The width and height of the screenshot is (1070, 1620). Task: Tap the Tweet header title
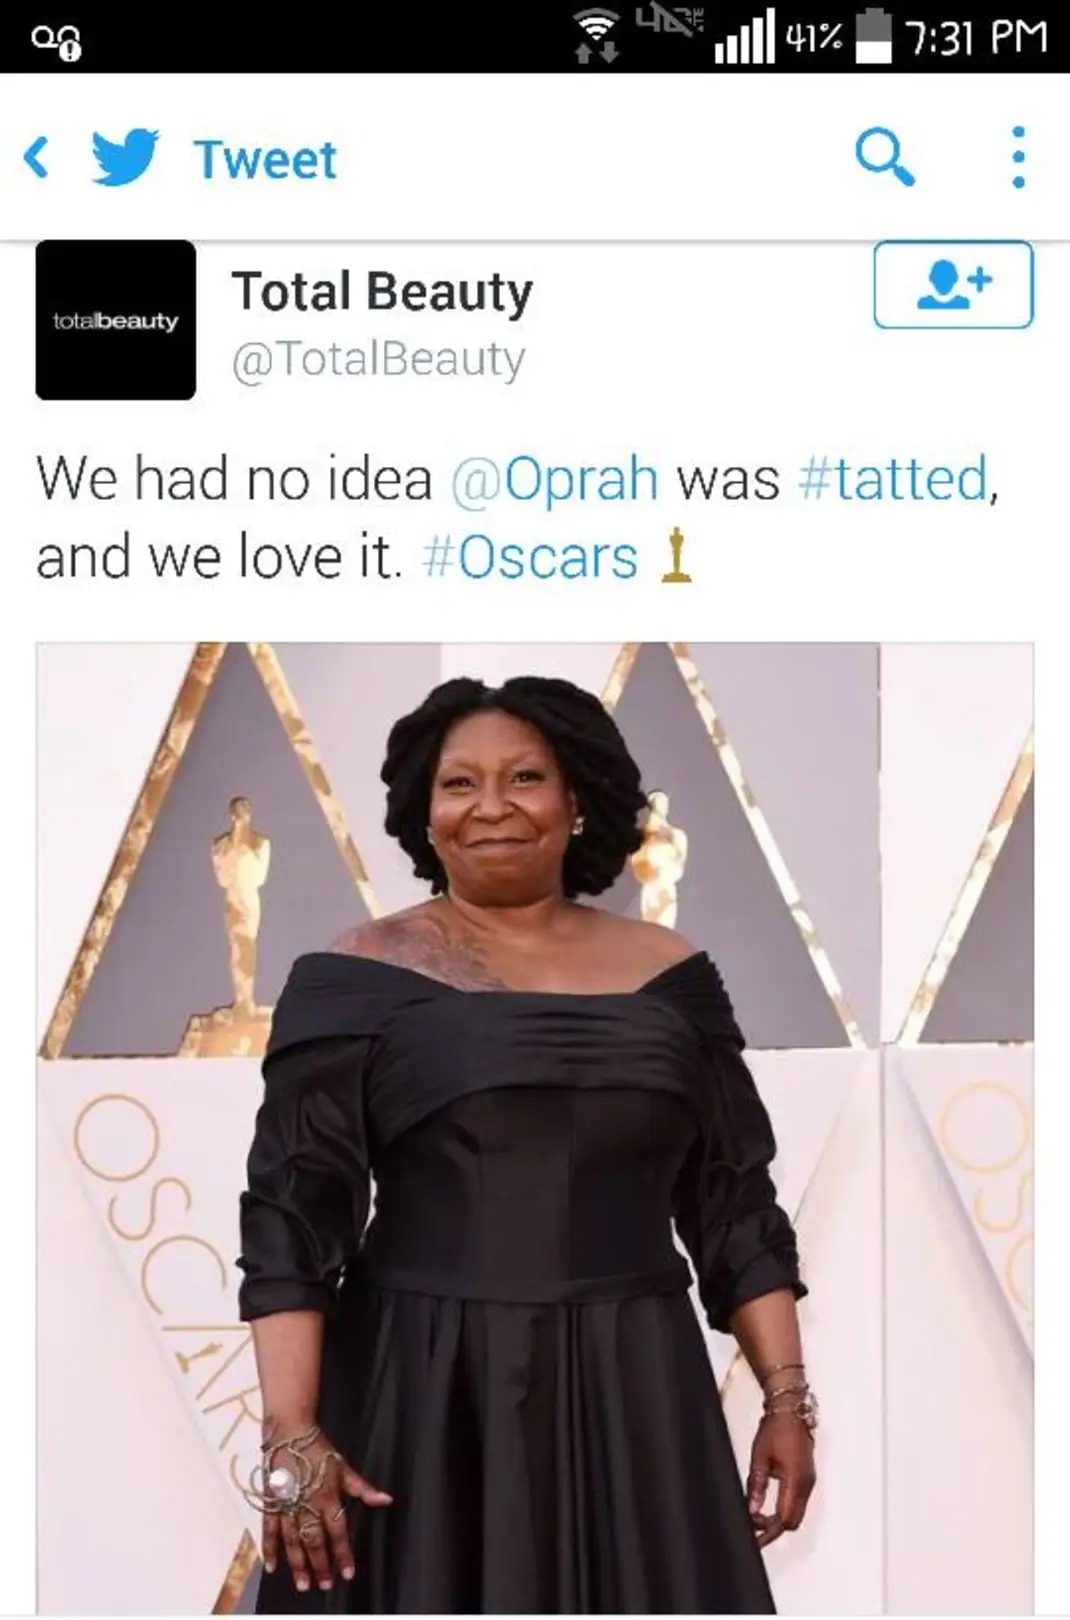click(x=266, y=160)
